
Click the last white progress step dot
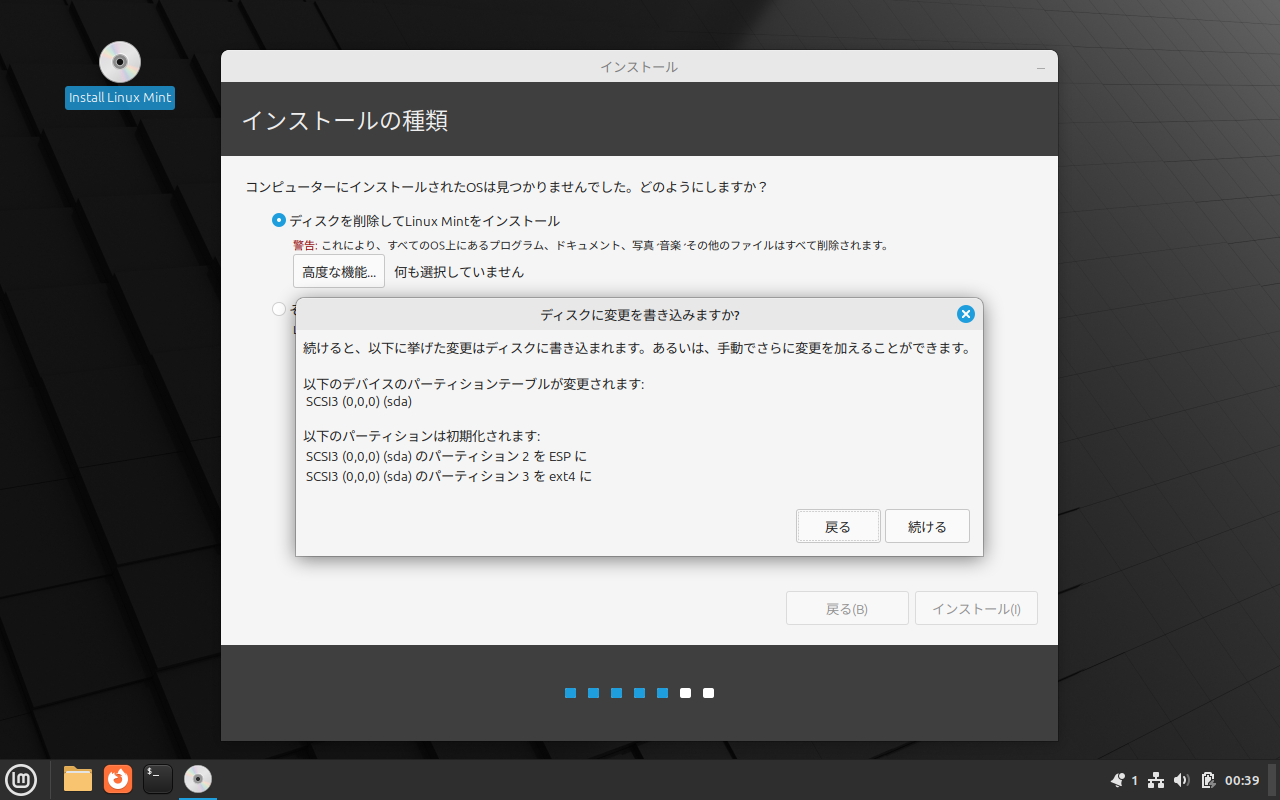click(708, 693)
